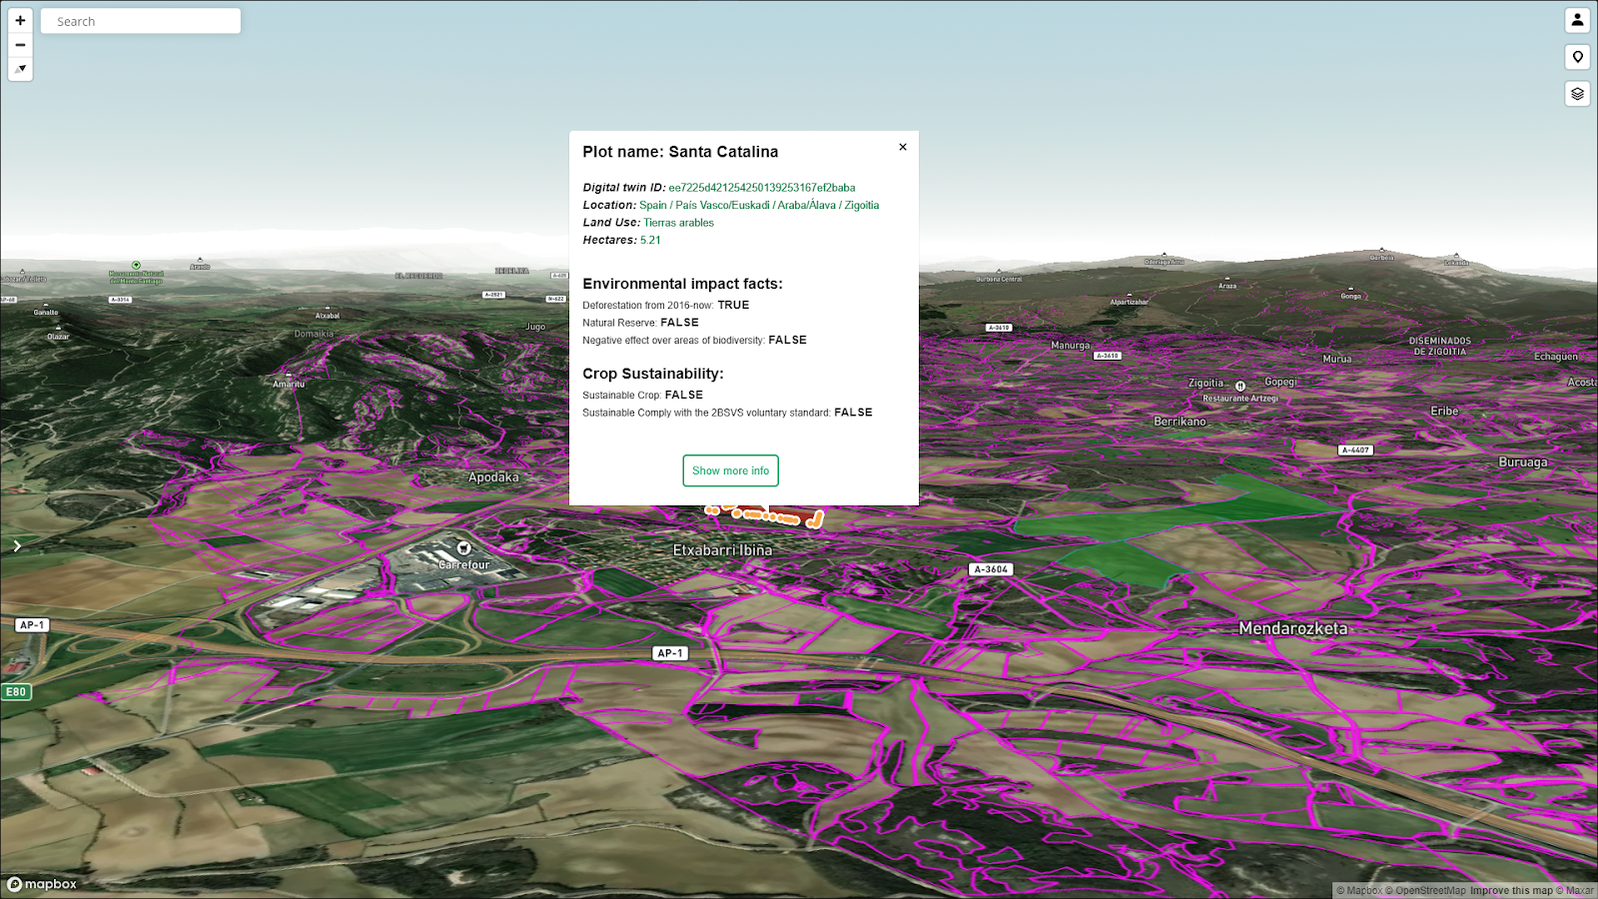
Task: Expand the left sidebar chevron
Action: 17,546
